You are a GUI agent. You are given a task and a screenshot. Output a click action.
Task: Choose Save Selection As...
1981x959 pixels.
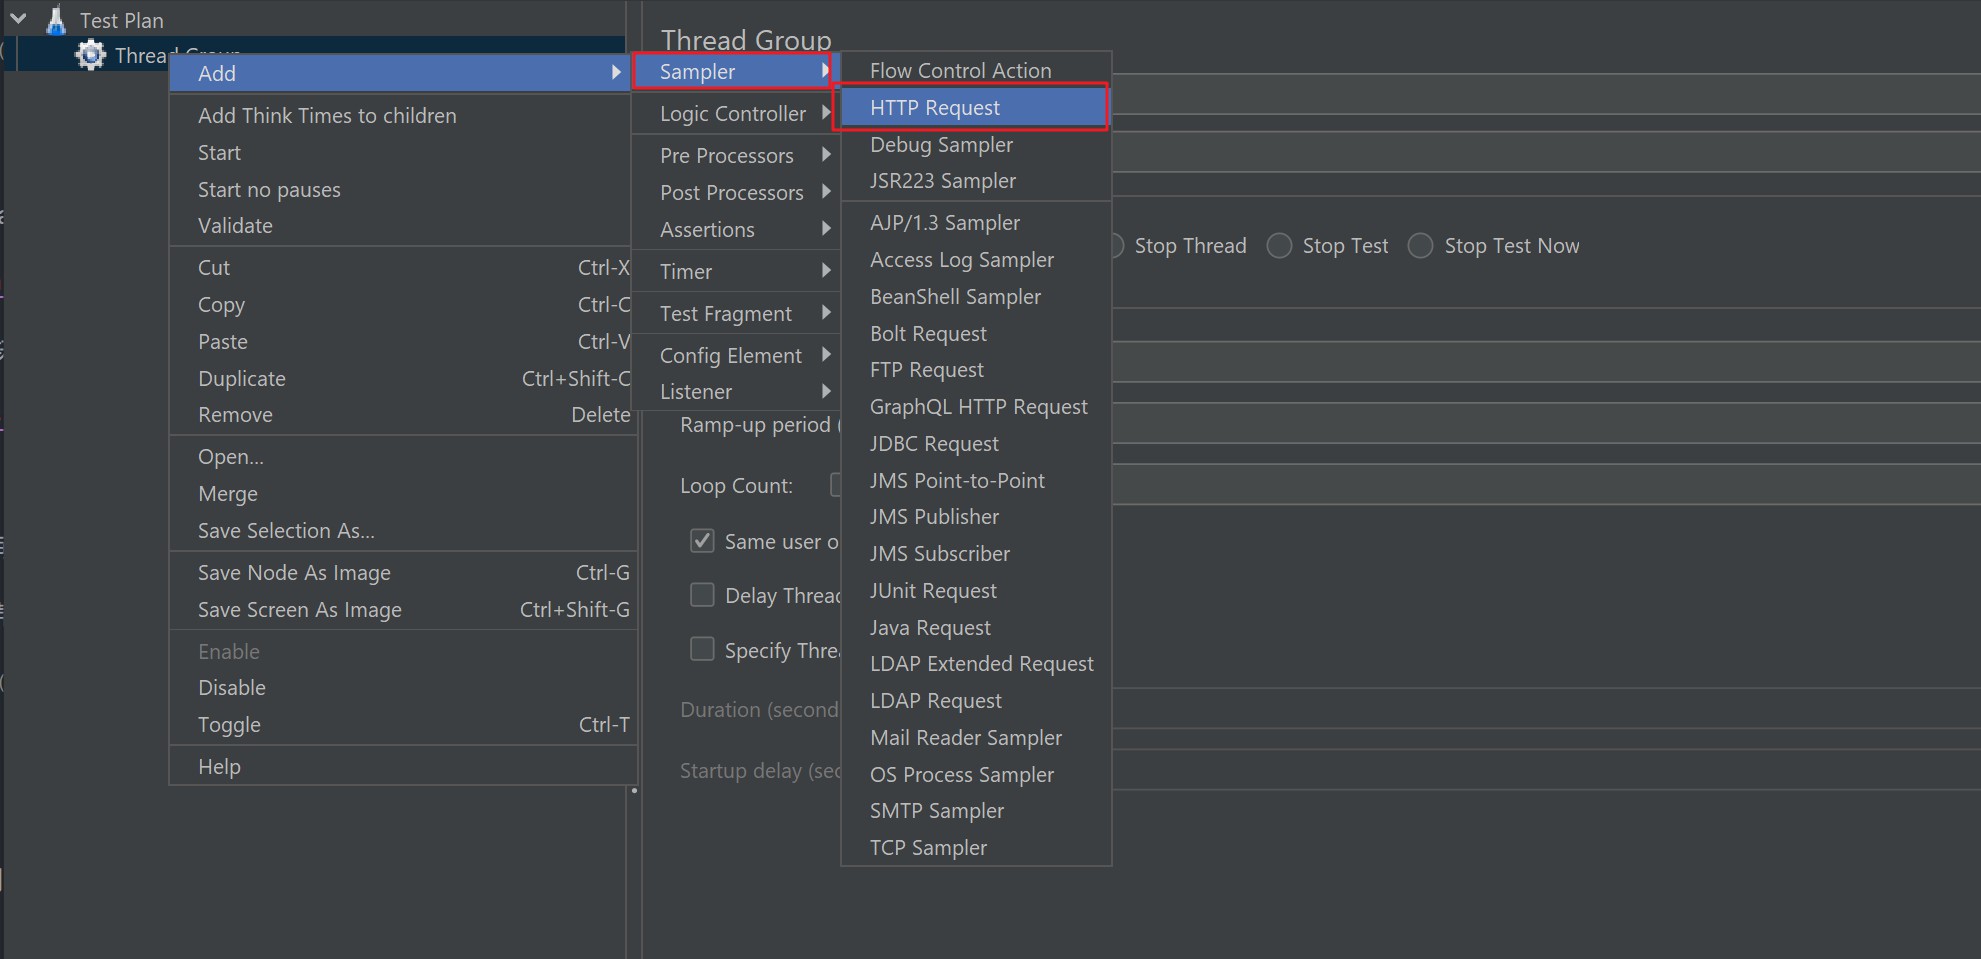[403, 530]
